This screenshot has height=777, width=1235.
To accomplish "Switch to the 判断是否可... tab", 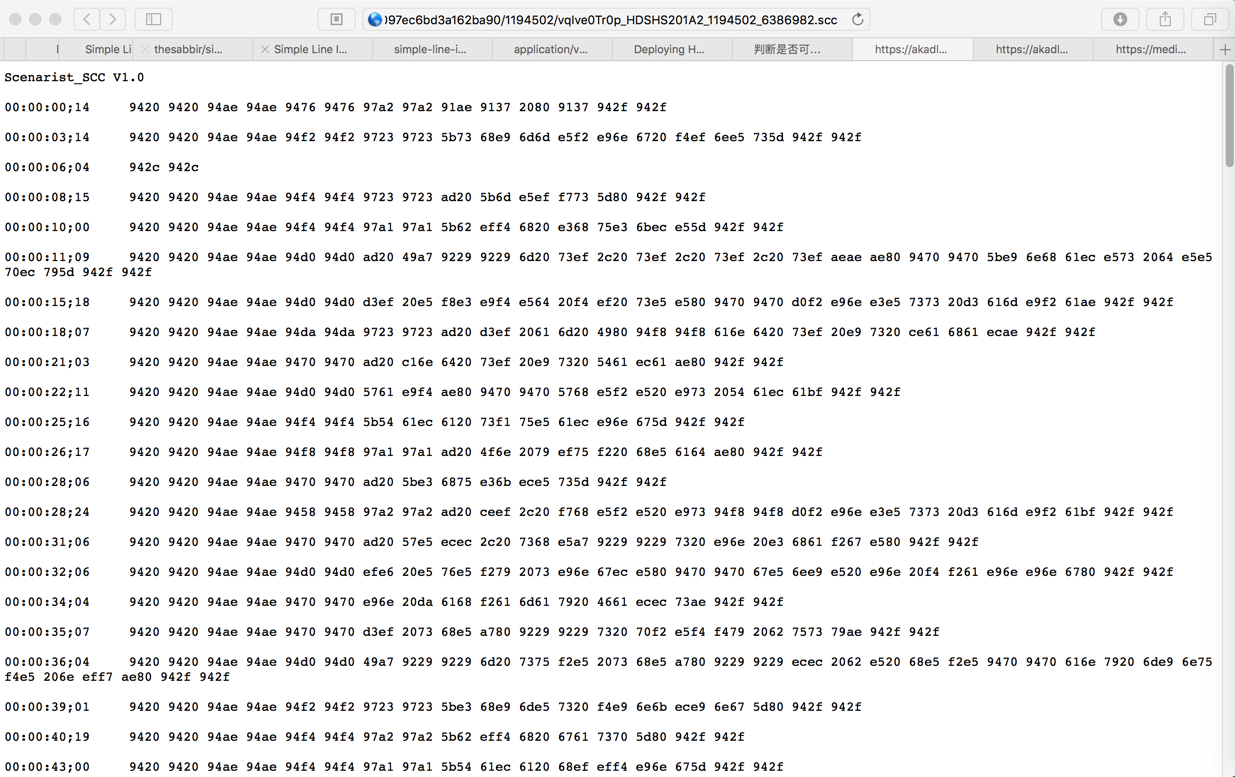I will click(792, 49).
